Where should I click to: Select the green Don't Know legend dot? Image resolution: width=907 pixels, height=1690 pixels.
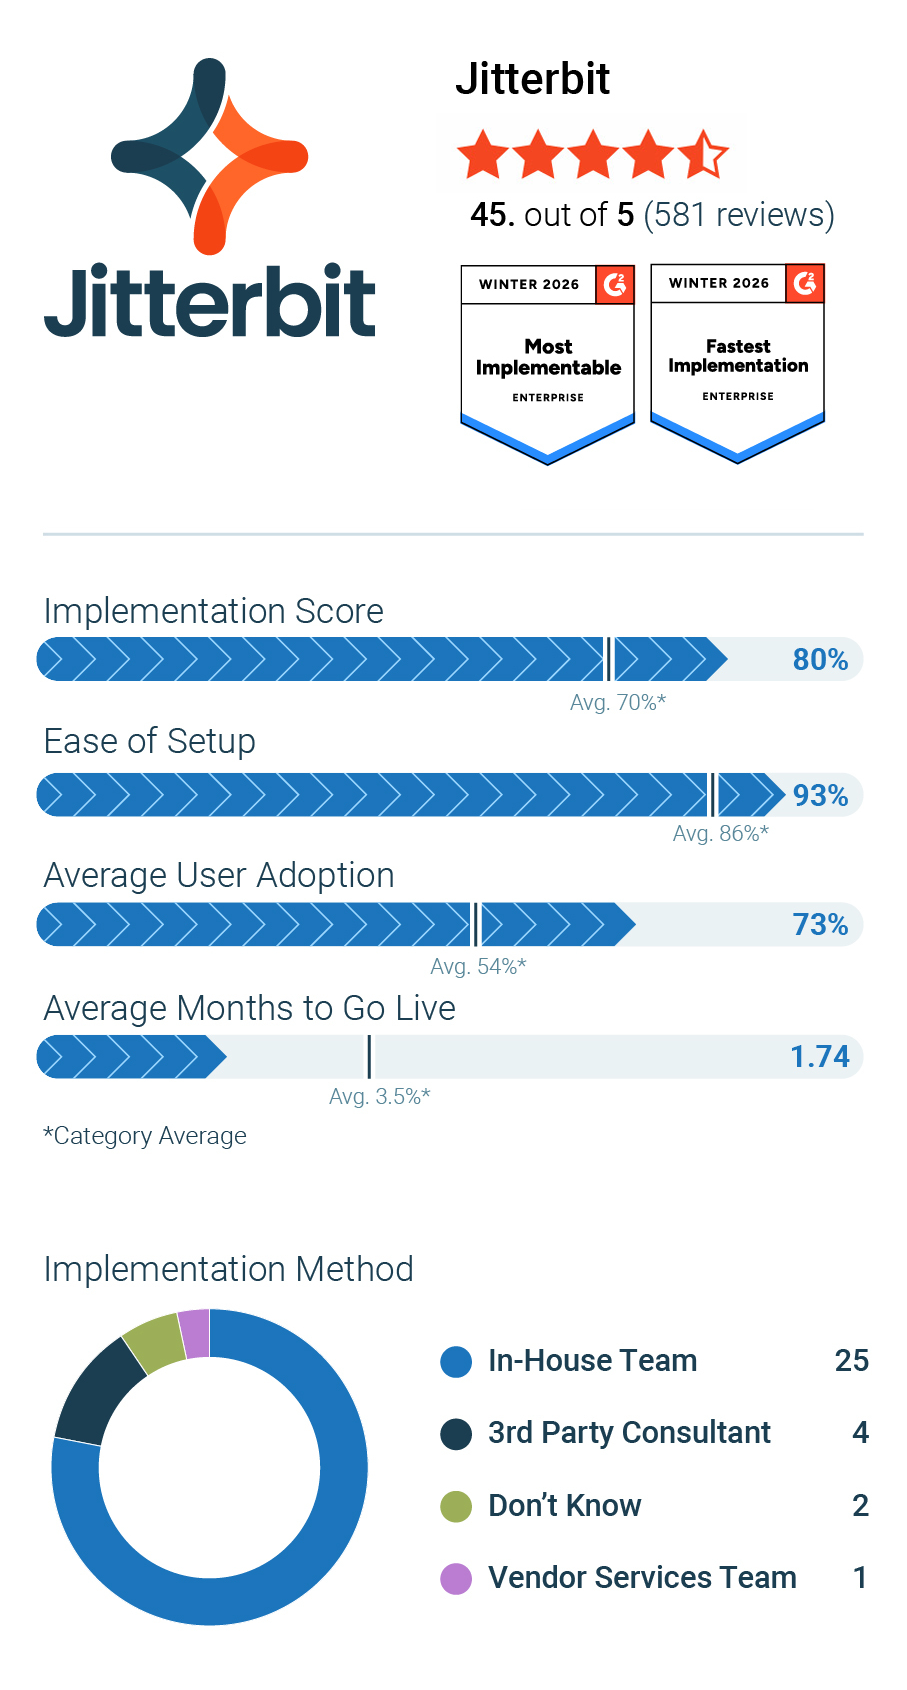click(x=456, y=1506)
